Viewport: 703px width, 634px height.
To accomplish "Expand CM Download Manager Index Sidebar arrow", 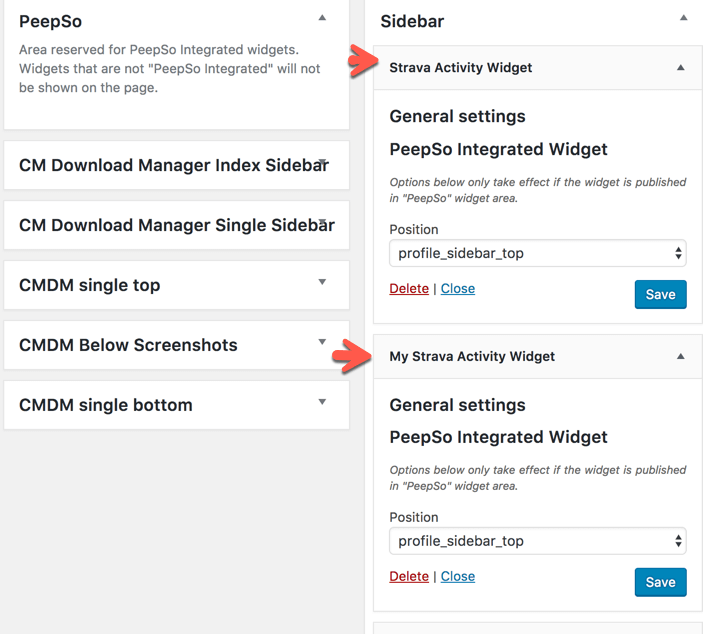I will pos(322,162).
